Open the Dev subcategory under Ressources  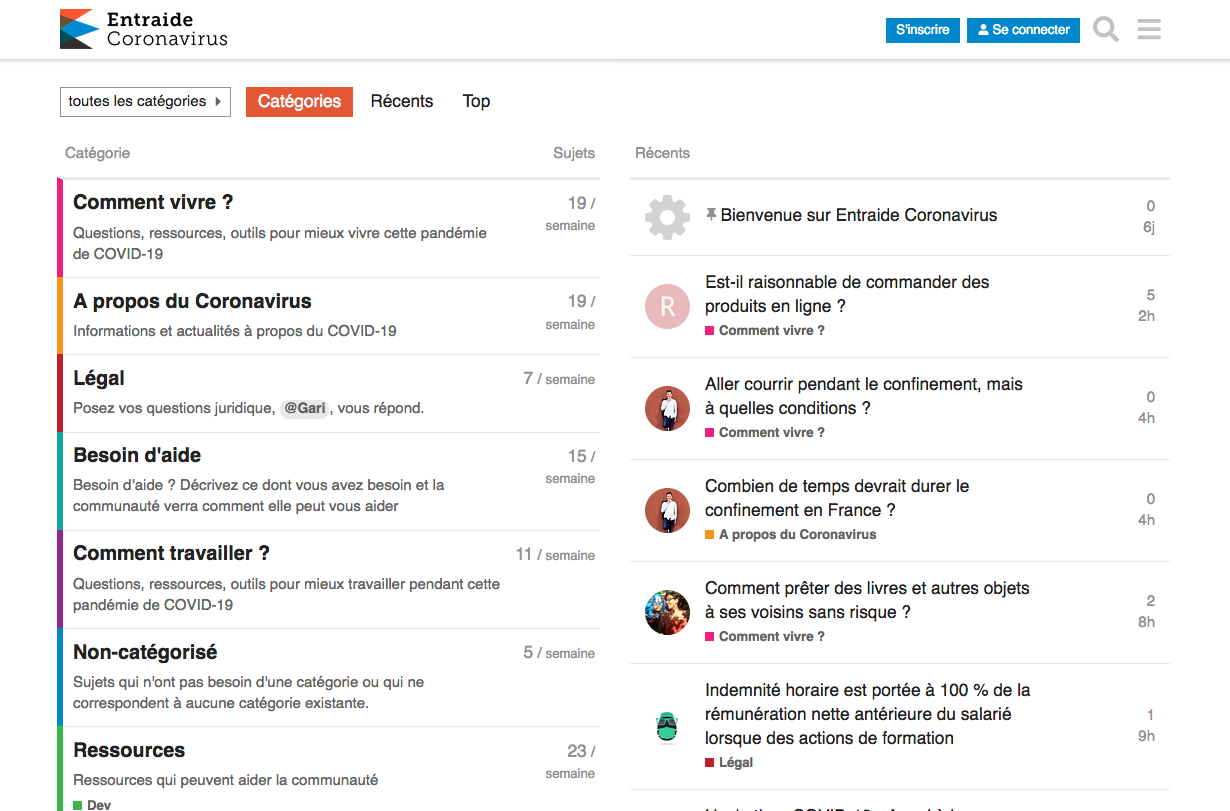(98, 804)
